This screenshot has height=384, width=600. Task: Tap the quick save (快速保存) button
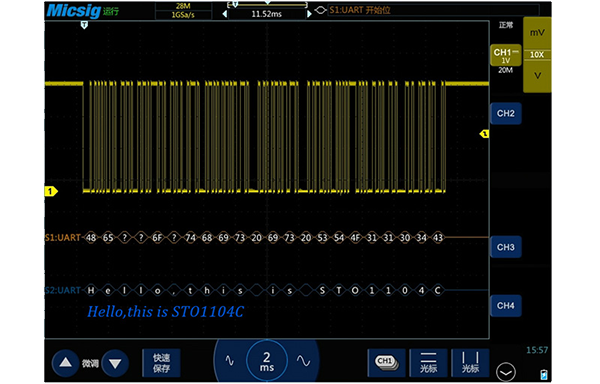click(161, 363)
